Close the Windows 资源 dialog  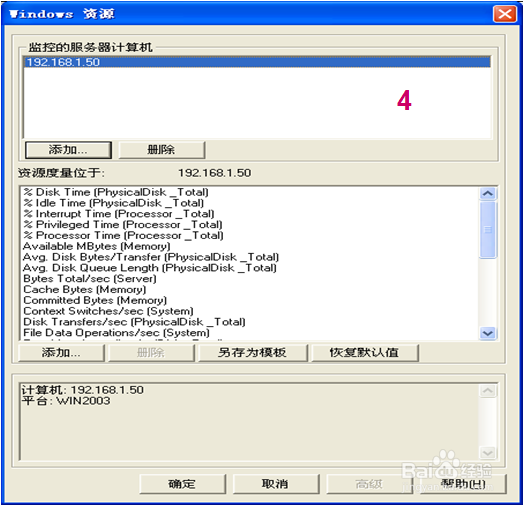505,14
